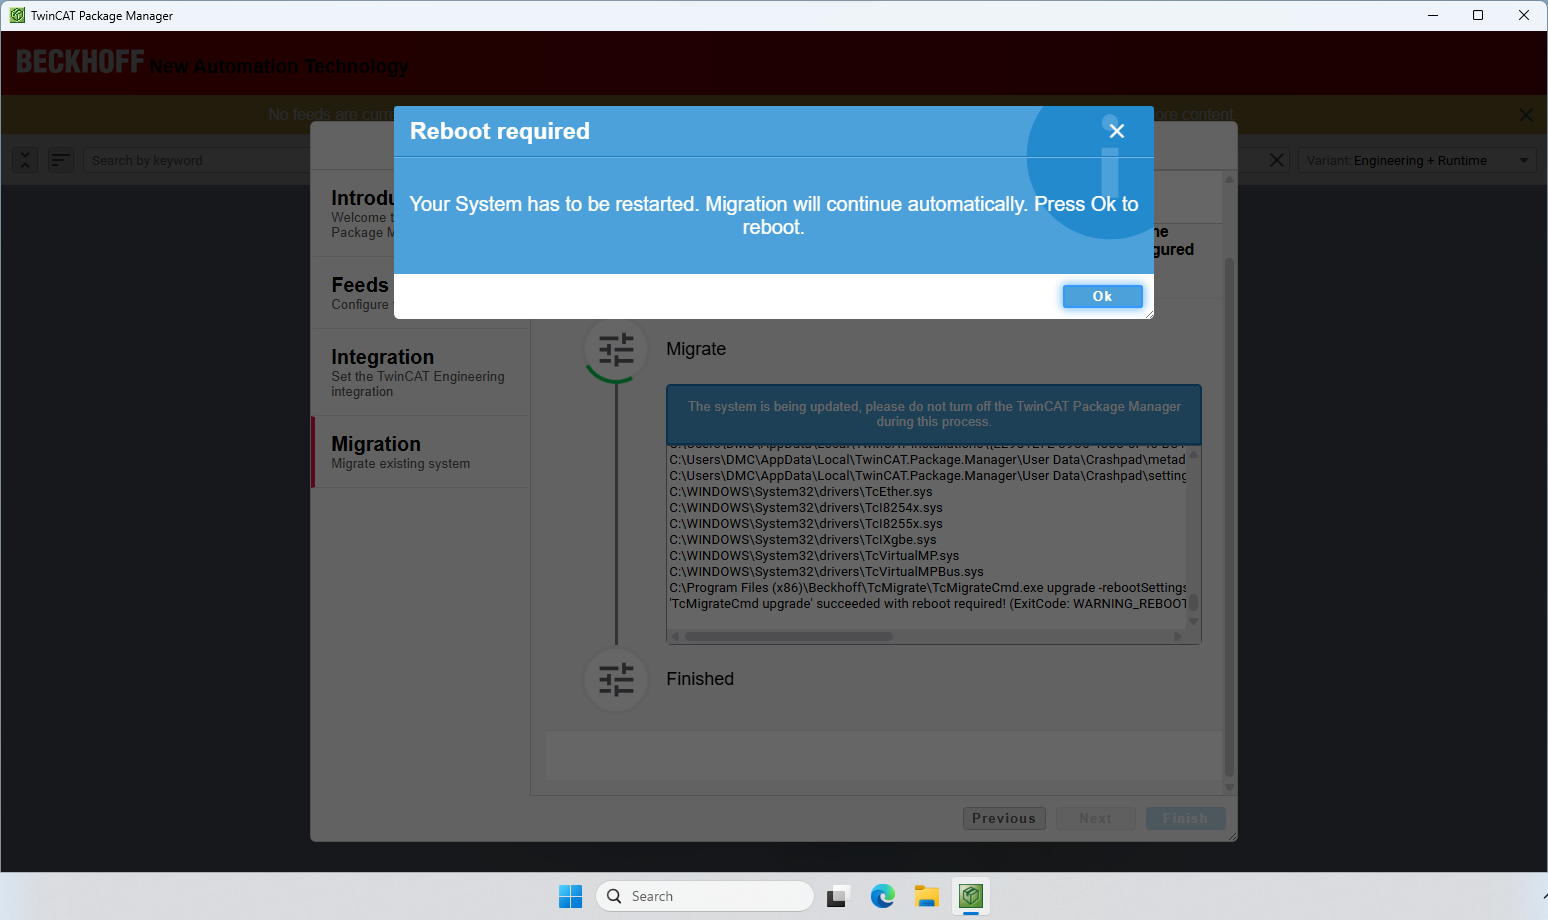Confirm reboot with the Ok button
This screenshot has height=920, width=1548.
(x=1102, y=296)
